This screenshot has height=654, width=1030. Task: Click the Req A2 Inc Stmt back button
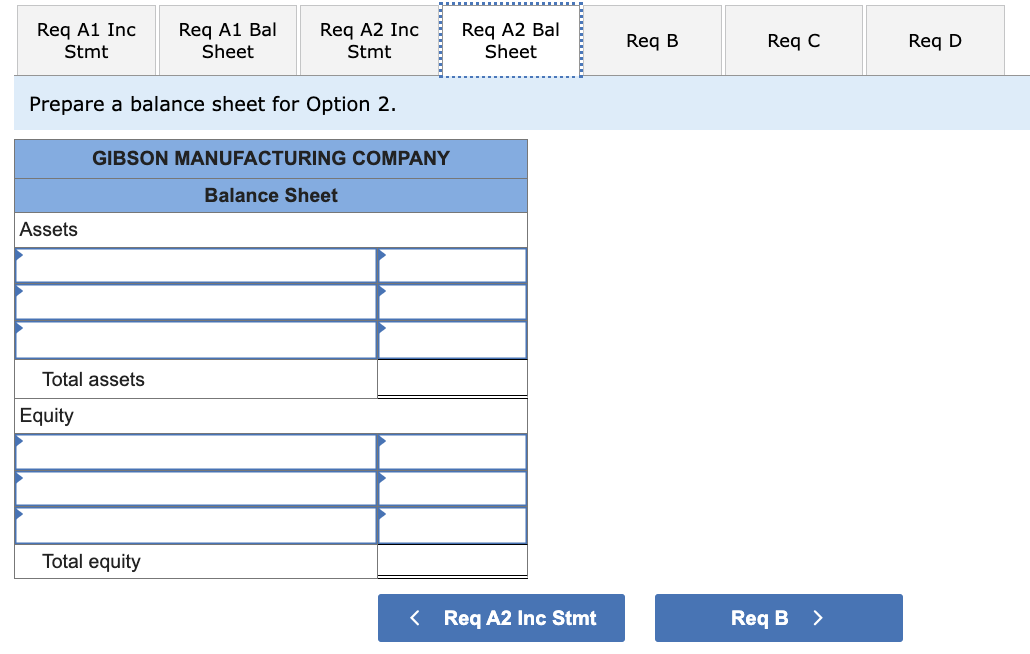pos(500,617)
